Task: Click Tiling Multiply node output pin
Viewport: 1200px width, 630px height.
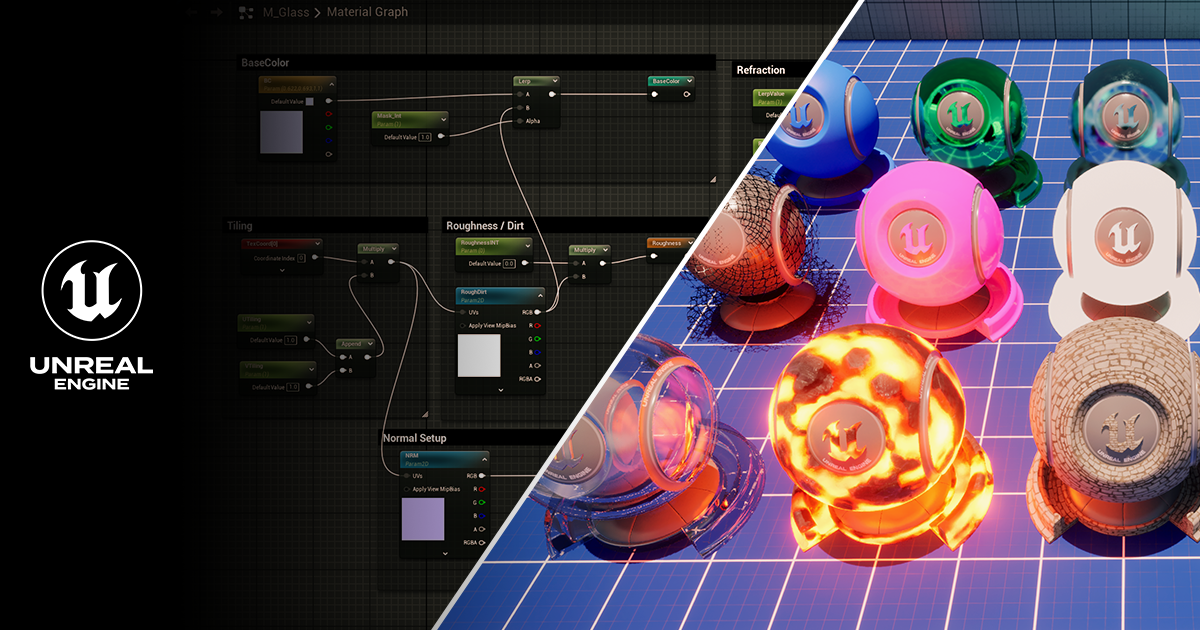Action: [x=392, y=263]
